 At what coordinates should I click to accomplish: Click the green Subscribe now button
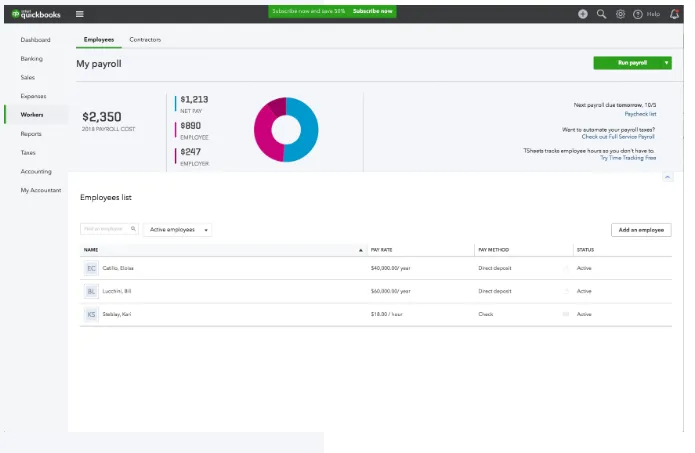pos(372,11)
